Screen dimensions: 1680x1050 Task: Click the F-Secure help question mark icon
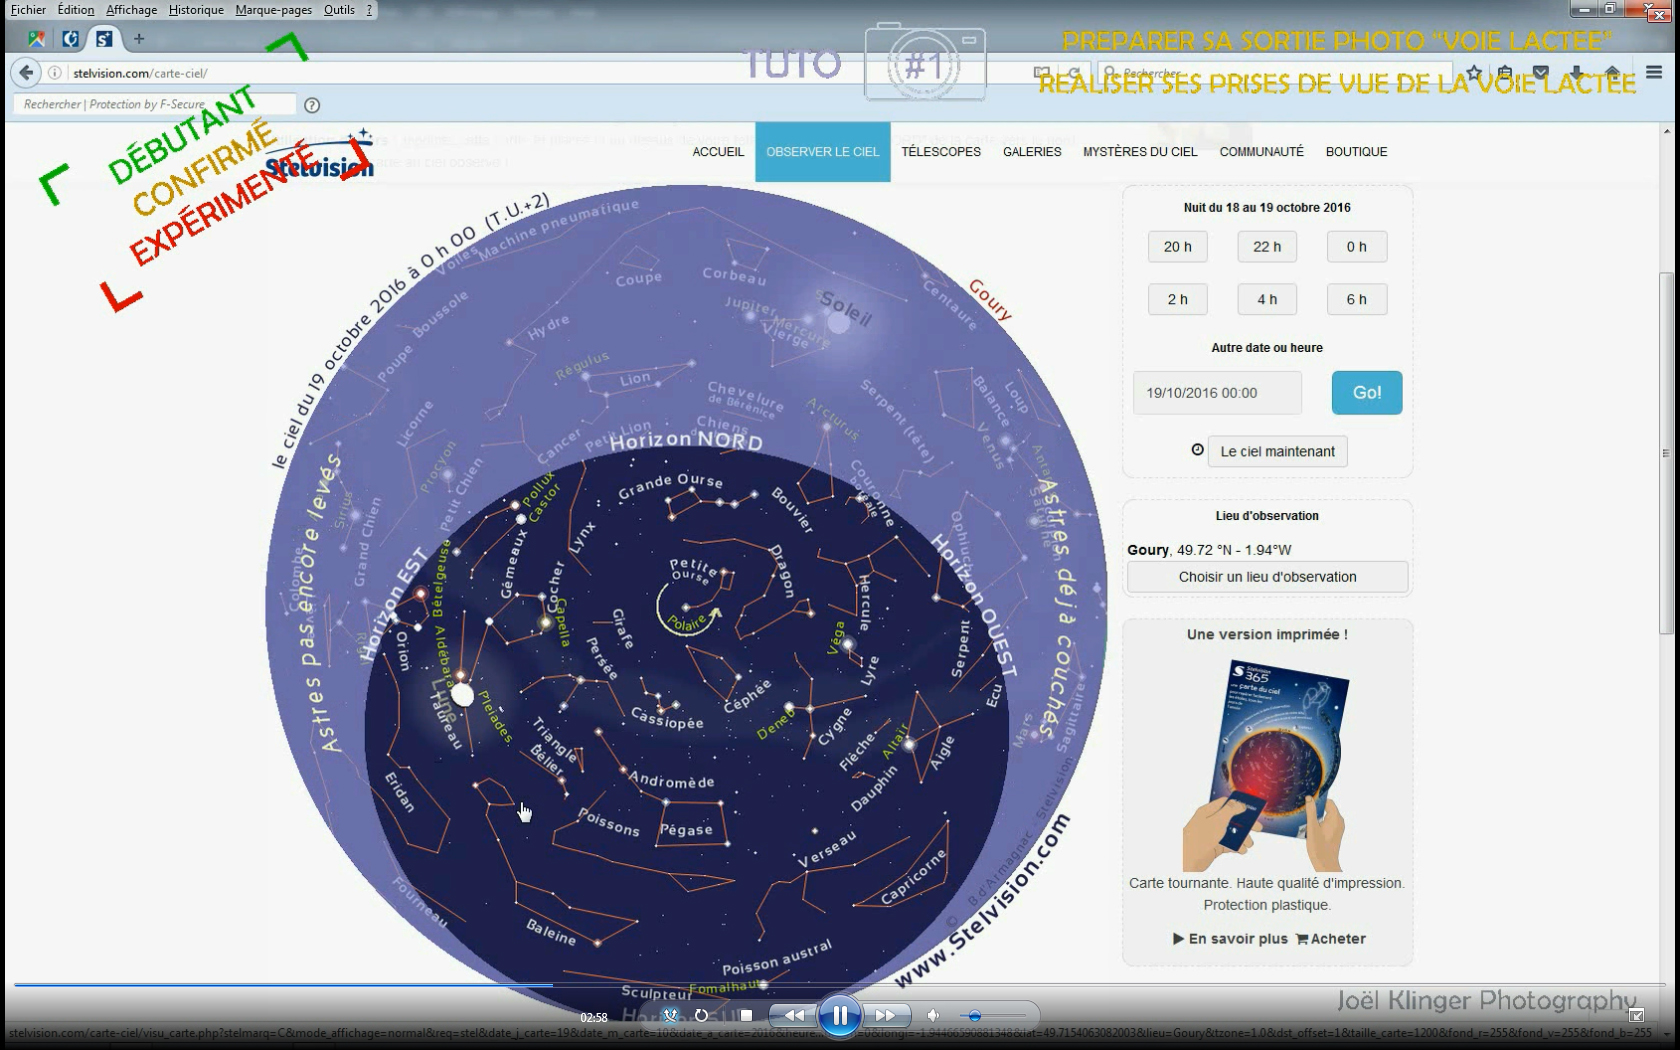point(312,105)
